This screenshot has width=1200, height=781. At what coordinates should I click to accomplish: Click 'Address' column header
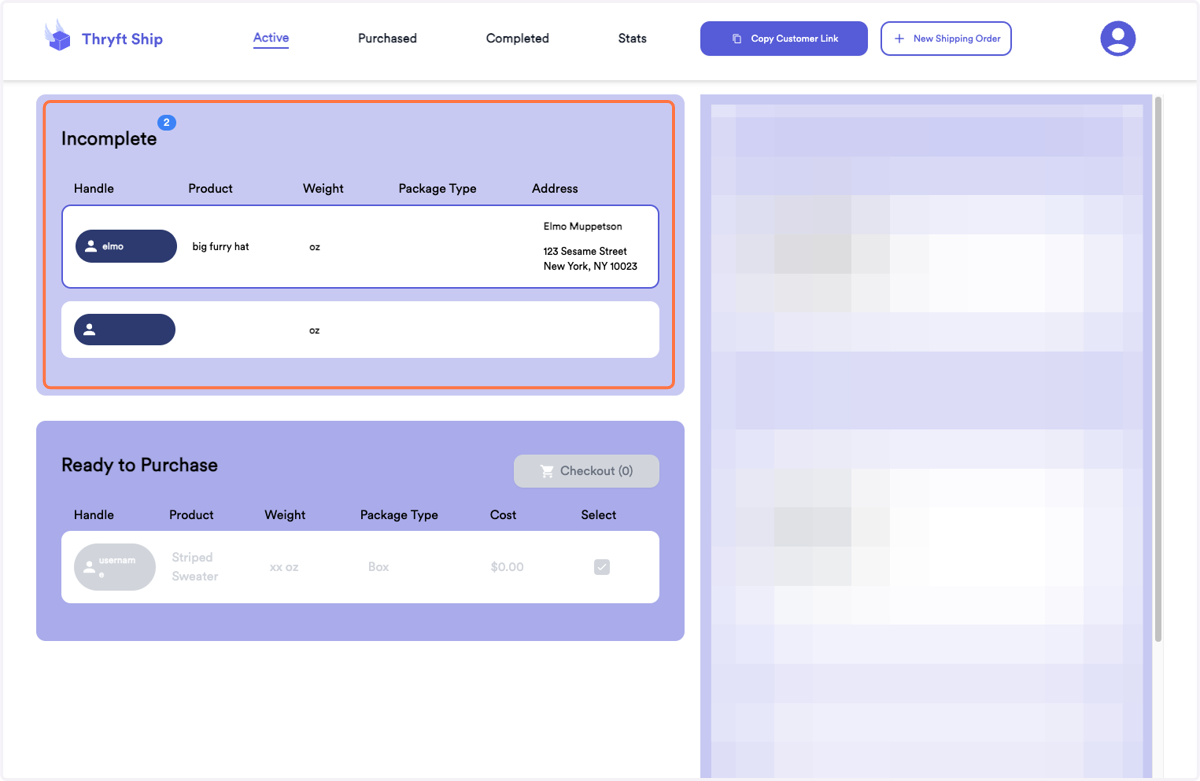point(555,188)
